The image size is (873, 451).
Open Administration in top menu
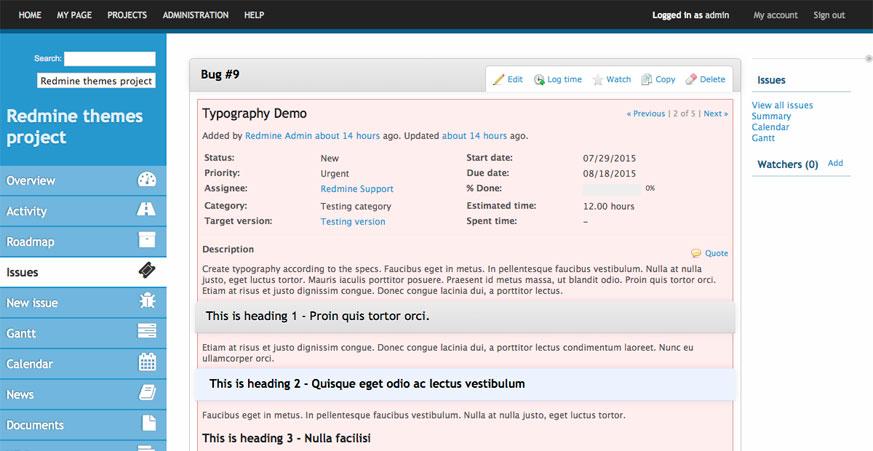195,15
